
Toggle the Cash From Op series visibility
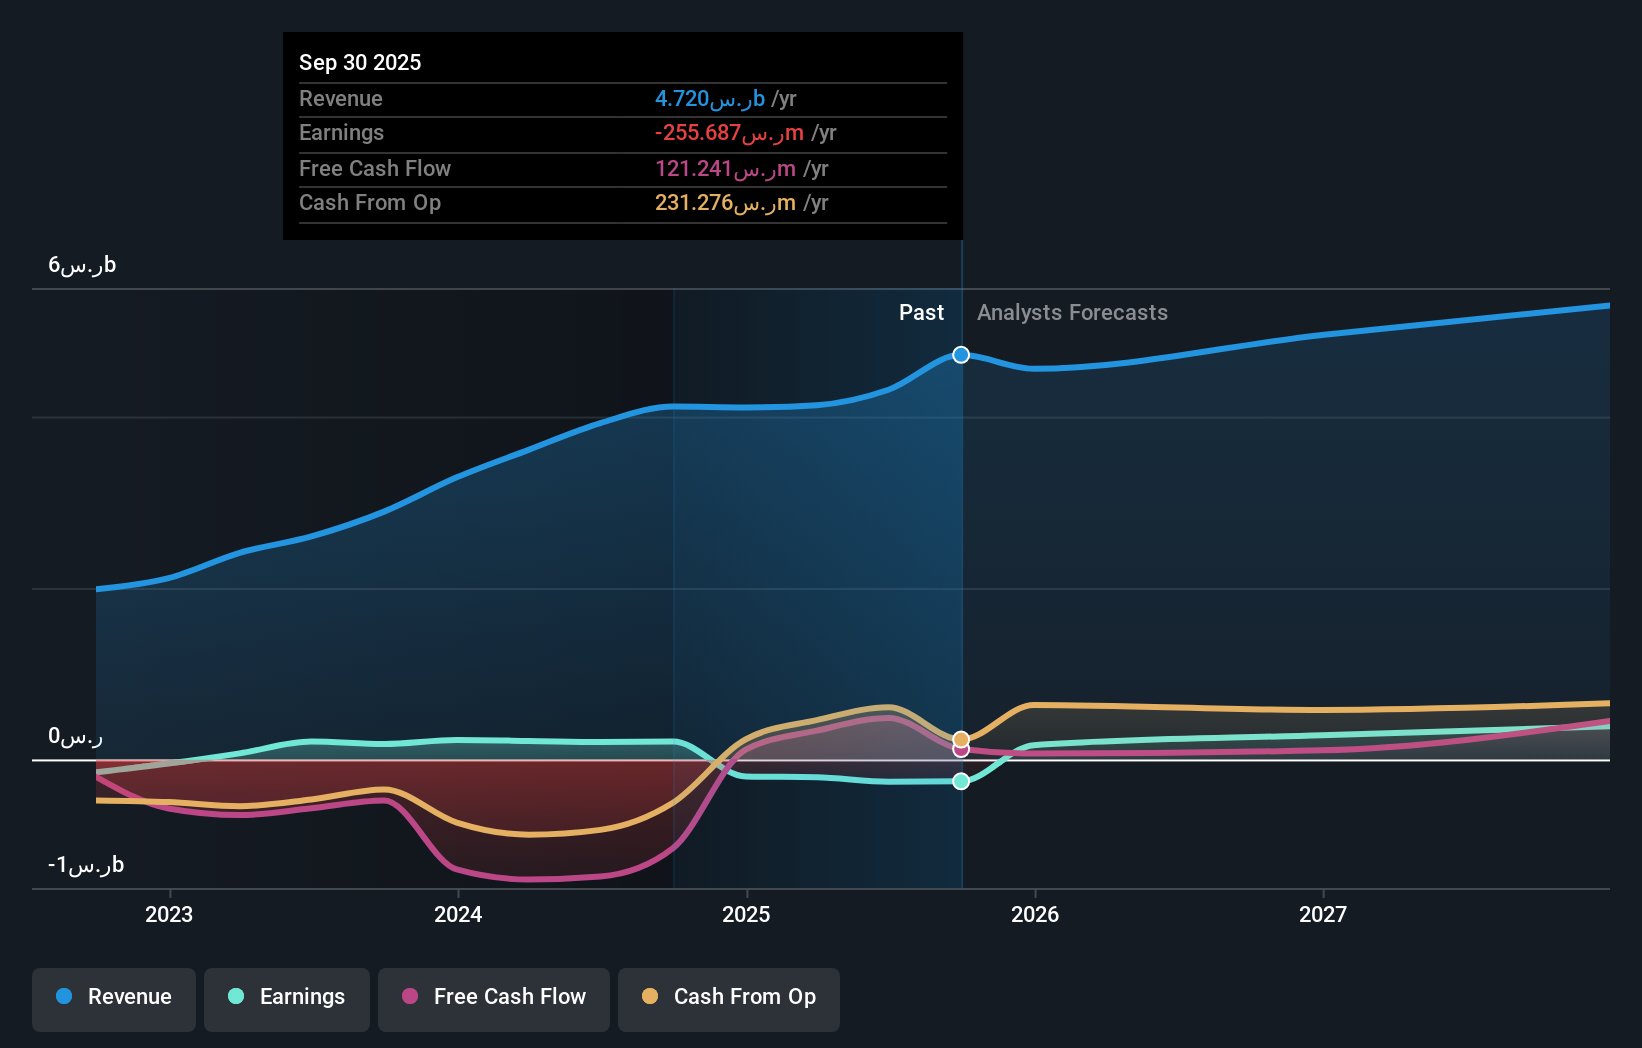tap(728, 997)
